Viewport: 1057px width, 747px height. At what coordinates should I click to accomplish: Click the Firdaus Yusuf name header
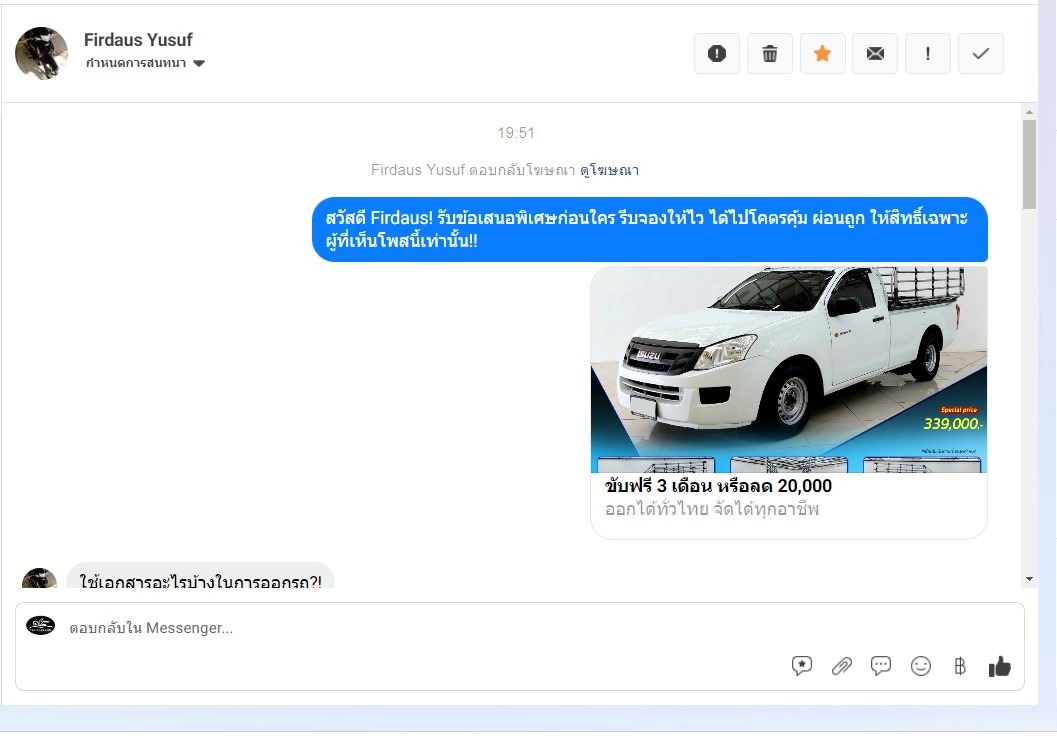[x=138, y=40]
